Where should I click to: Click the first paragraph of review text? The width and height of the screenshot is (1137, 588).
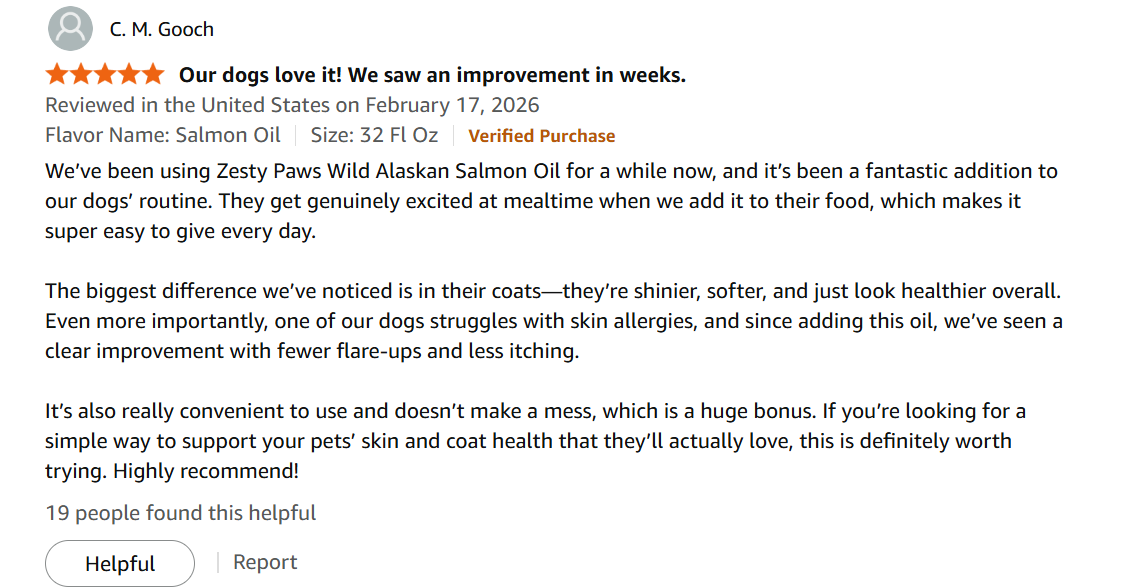click(x=550, y=200)
